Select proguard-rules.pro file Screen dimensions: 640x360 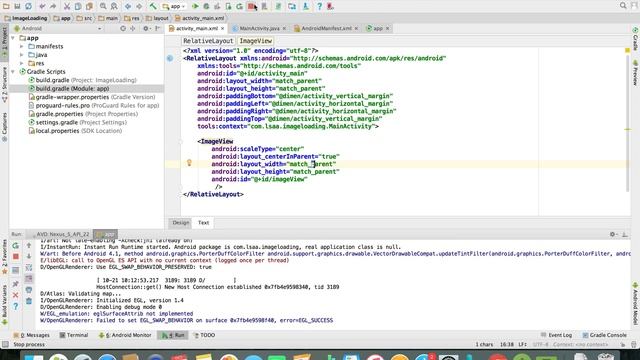click(93, 105)
